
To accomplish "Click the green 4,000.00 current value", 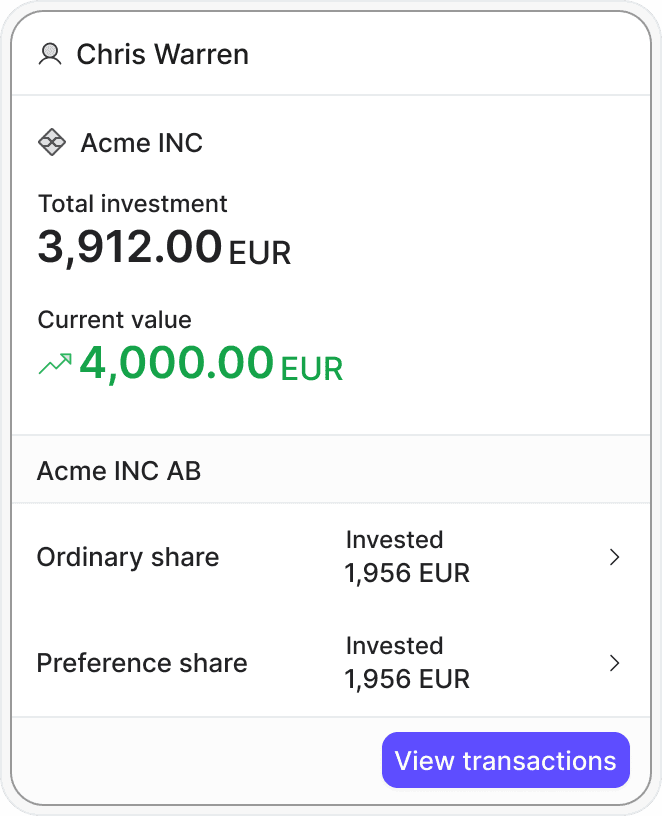I will point(177,362).
